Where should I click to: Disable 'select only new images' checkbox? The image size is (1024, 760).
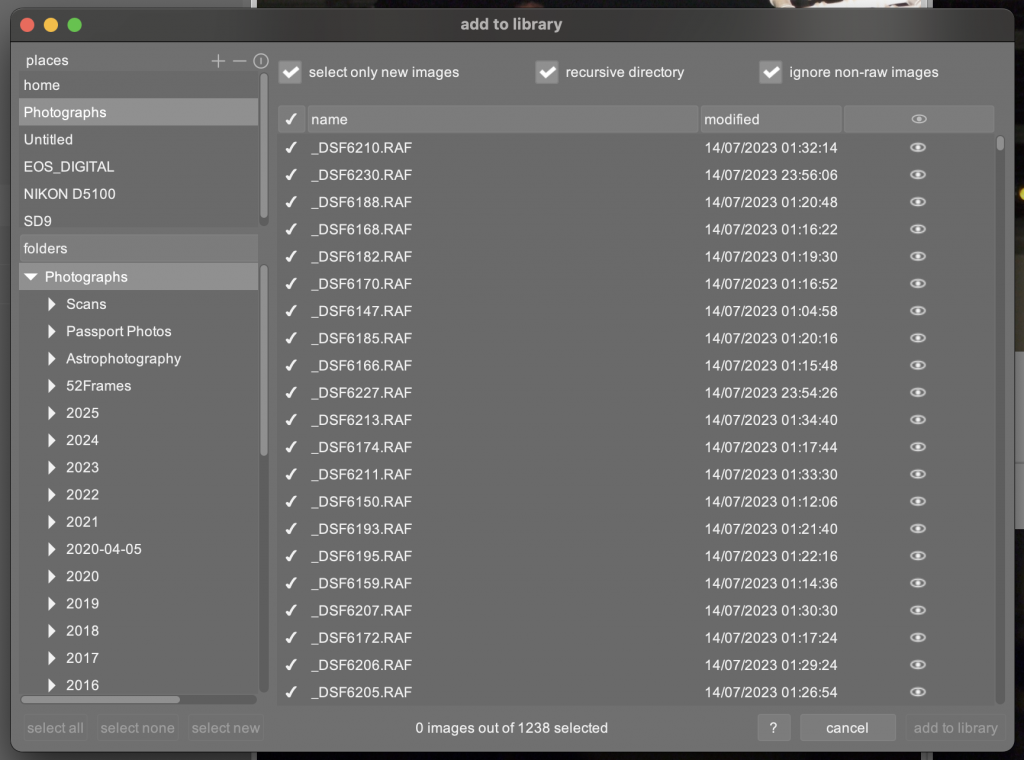point(290,72)
